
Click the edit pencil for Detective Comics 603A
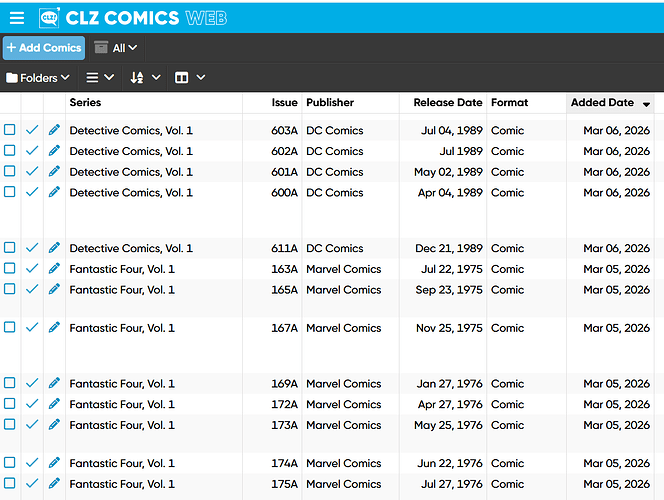click(x=54, y=130)
